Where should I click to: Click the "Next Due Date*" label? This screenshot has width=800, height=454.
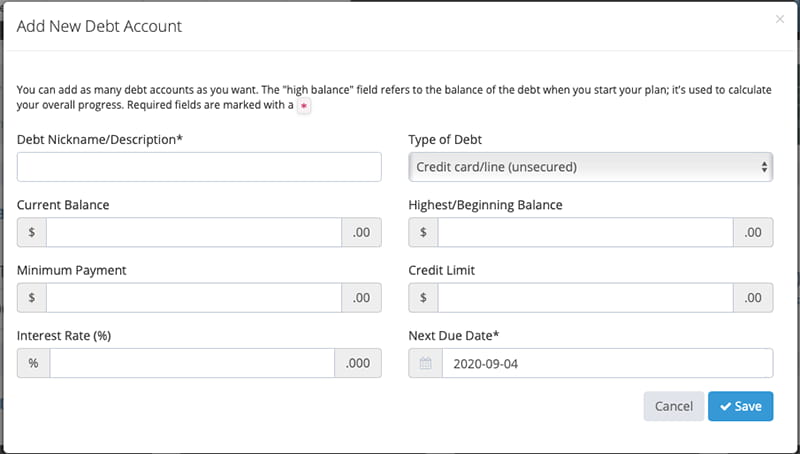[454, 336]
